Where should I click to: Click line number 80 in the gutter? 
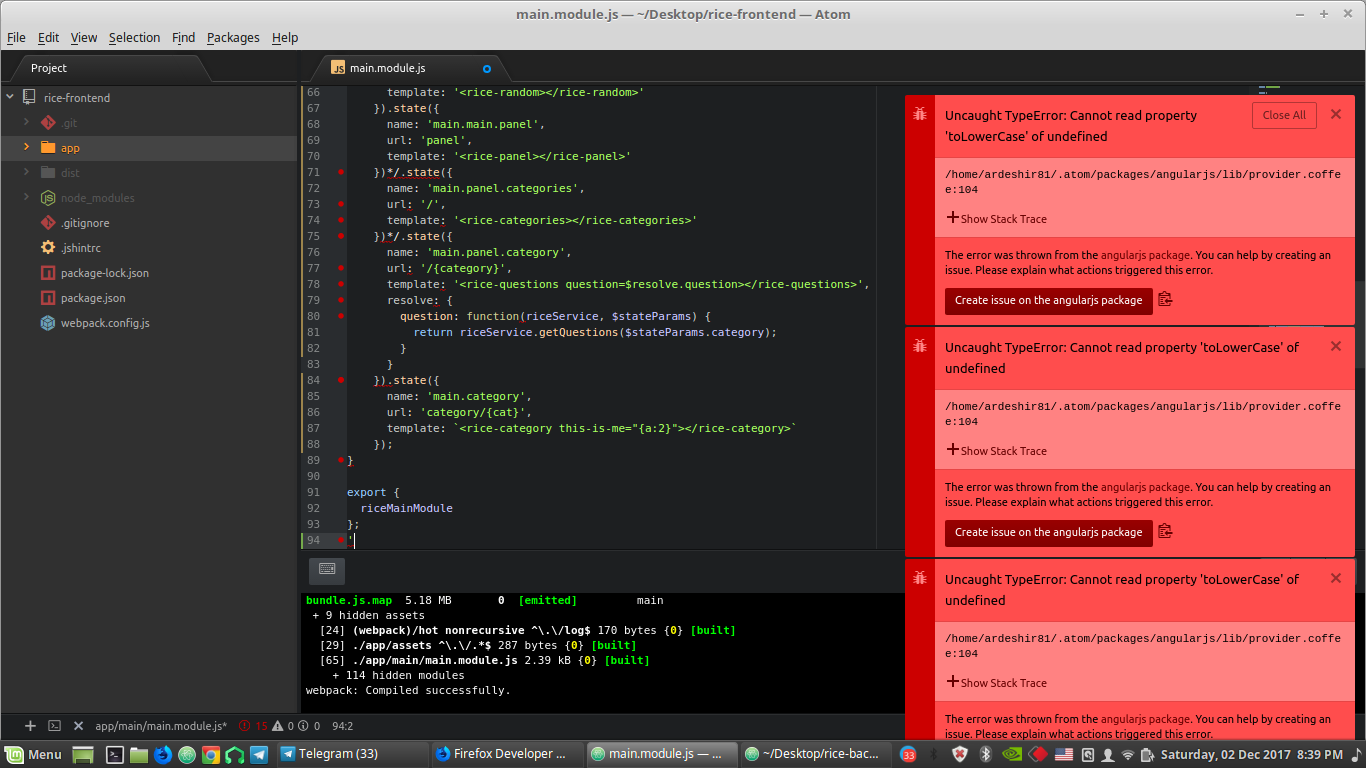(314, 316)
